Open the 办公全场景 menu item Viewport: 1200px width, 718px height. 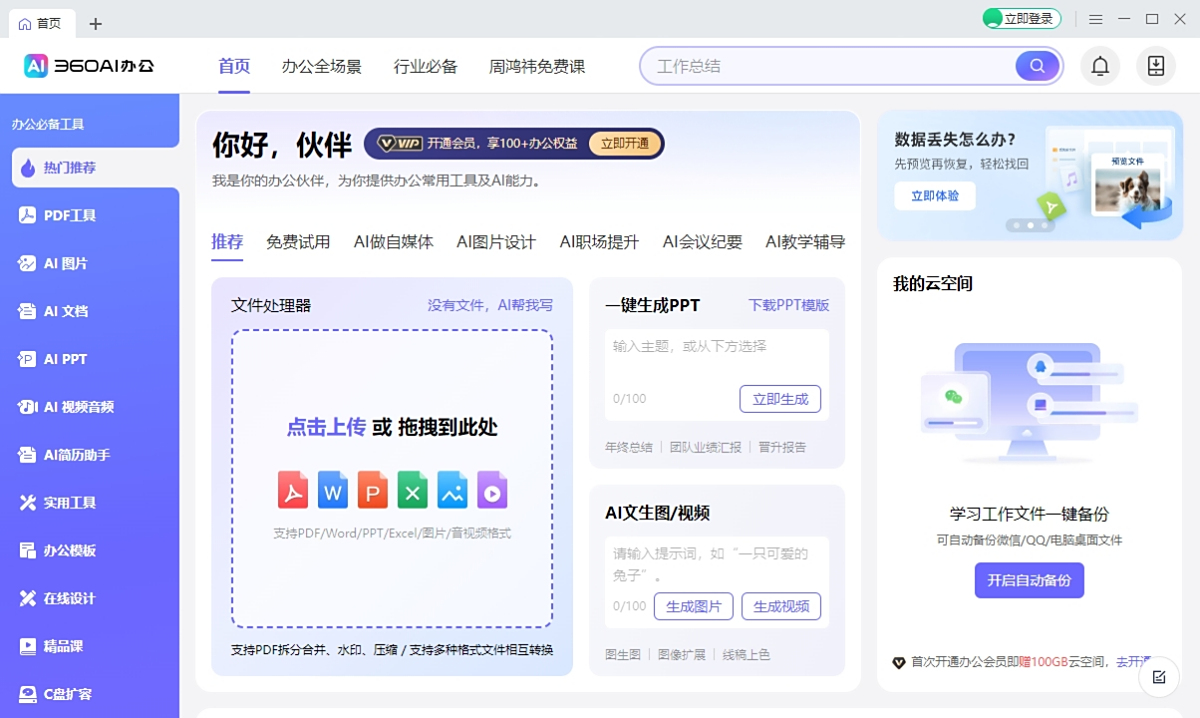[x=322, y=66]
